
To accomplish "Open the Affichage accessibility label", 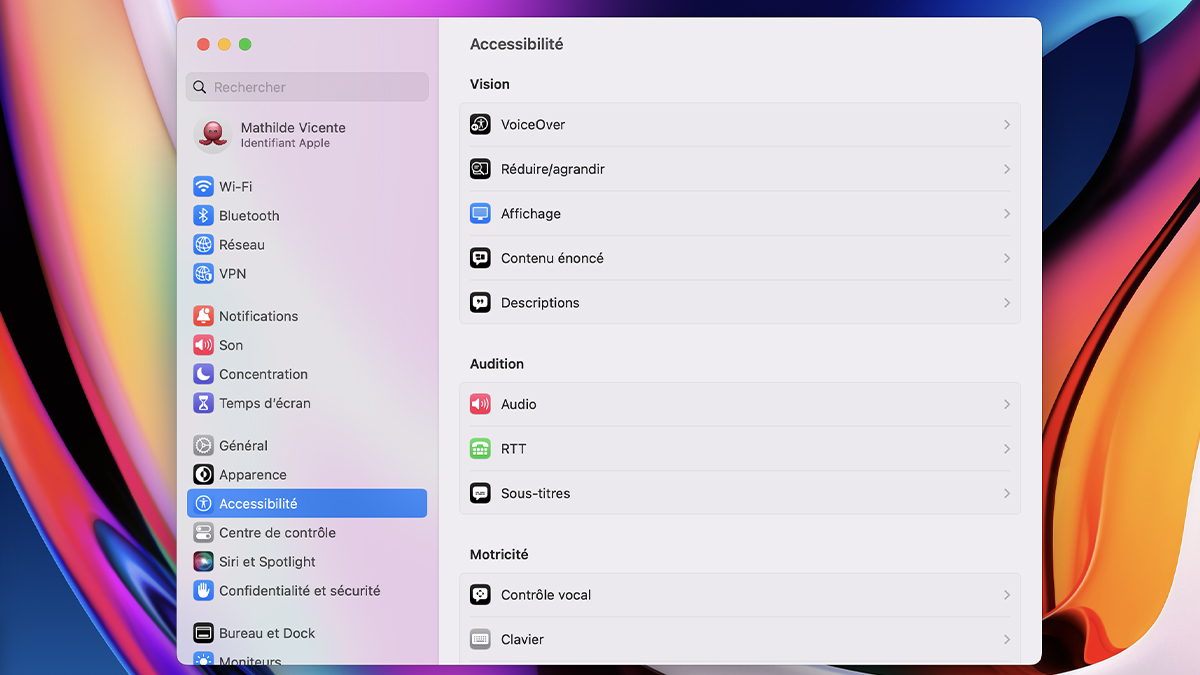I will tap(531, 214).
